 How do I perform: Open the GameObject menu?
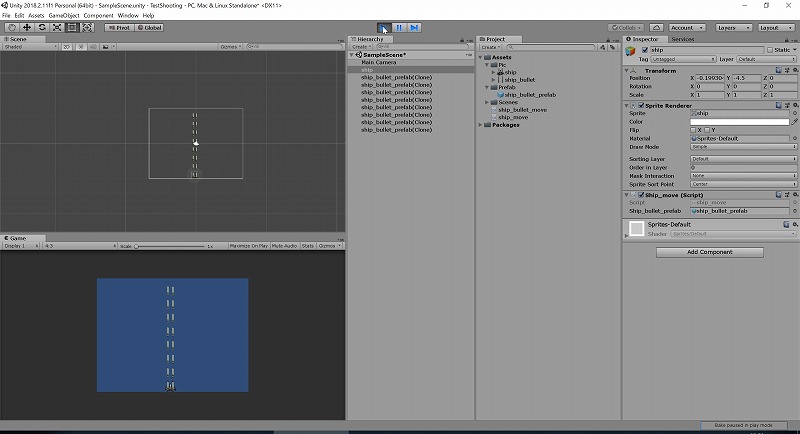[64, 16]
